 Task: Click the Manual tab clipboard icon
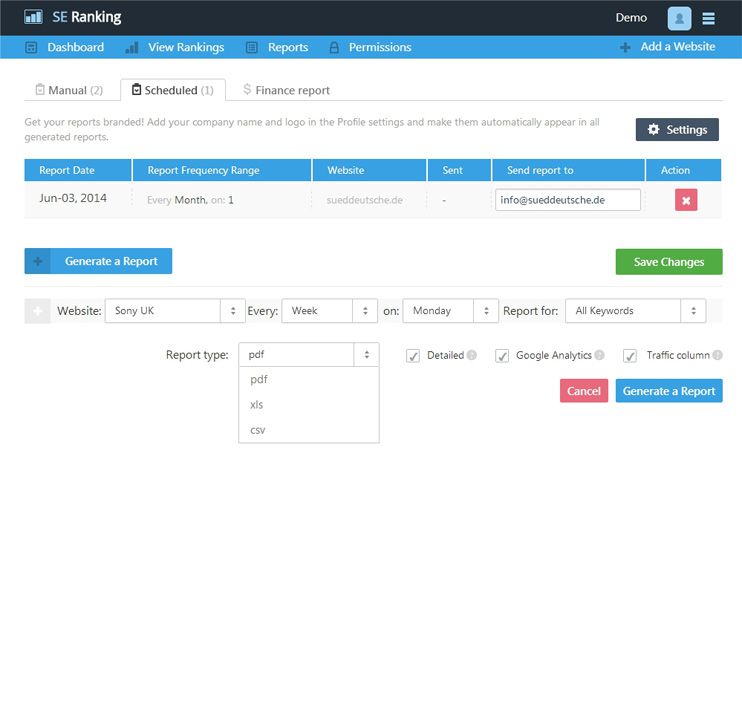click(40, 89)
